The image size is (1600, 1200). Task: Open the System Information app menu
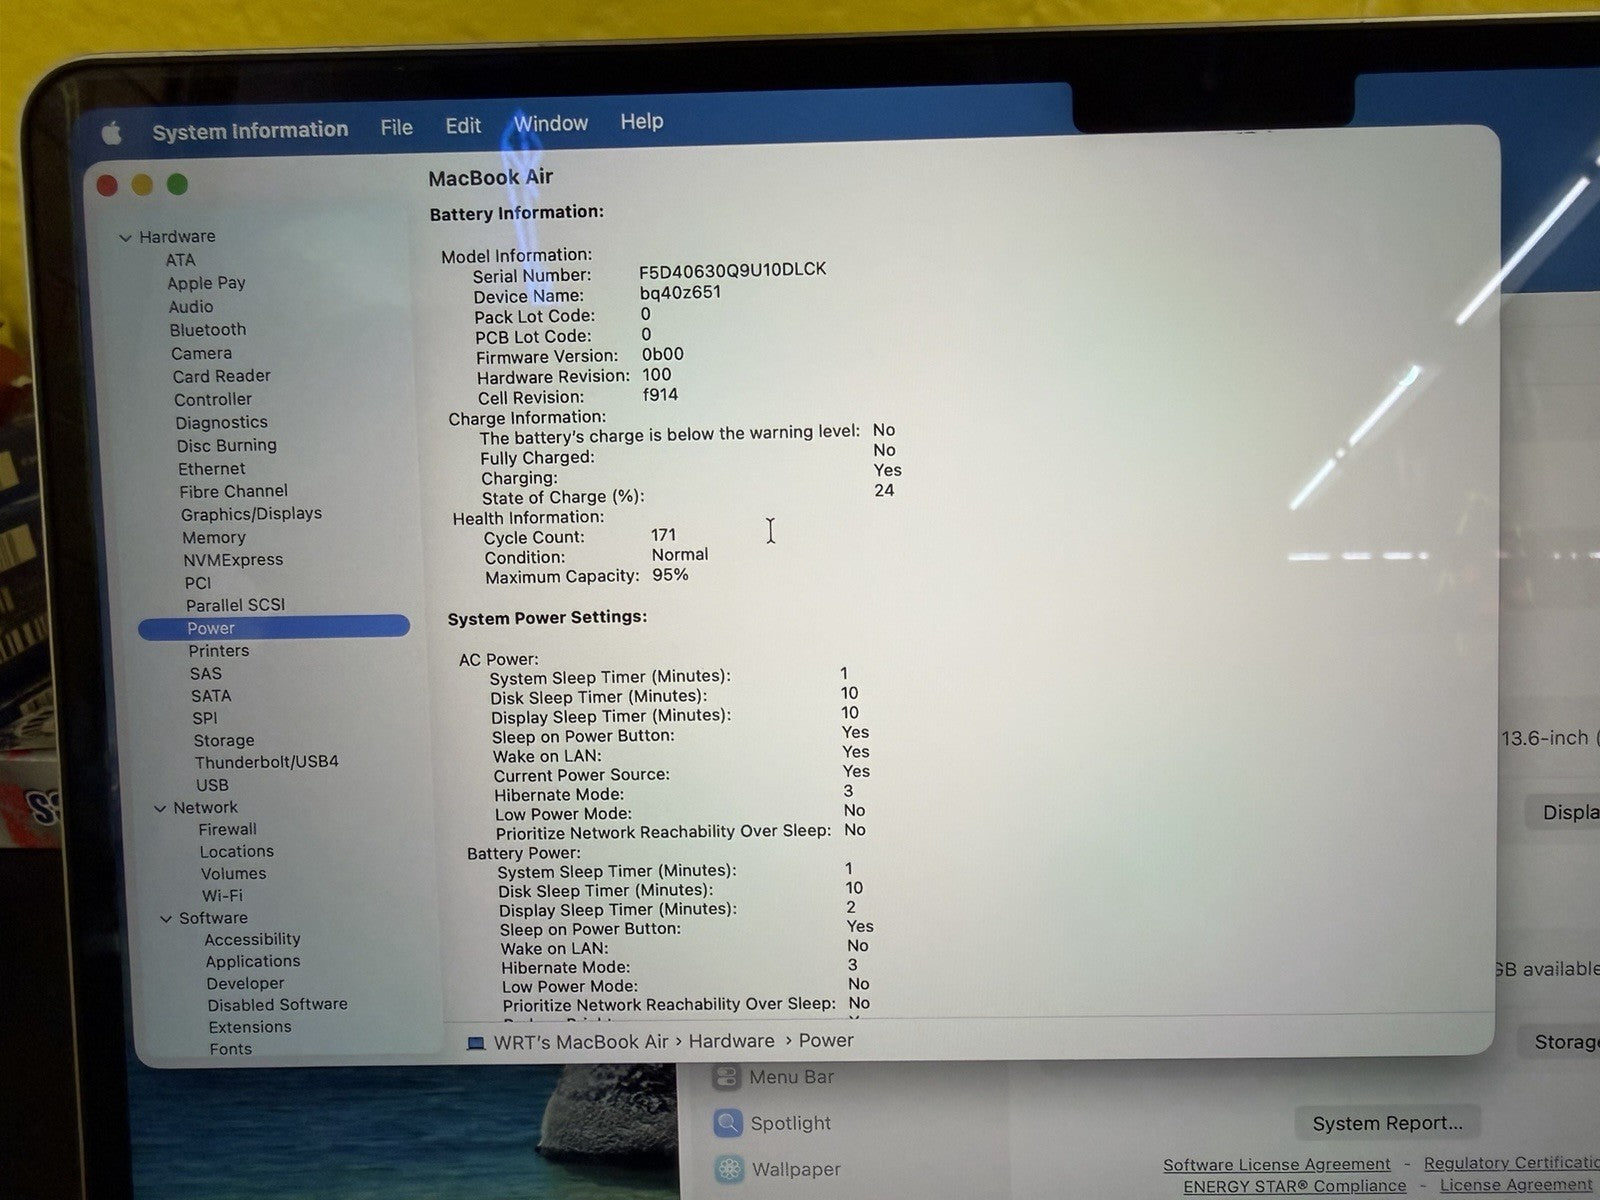tap(250, 130)
